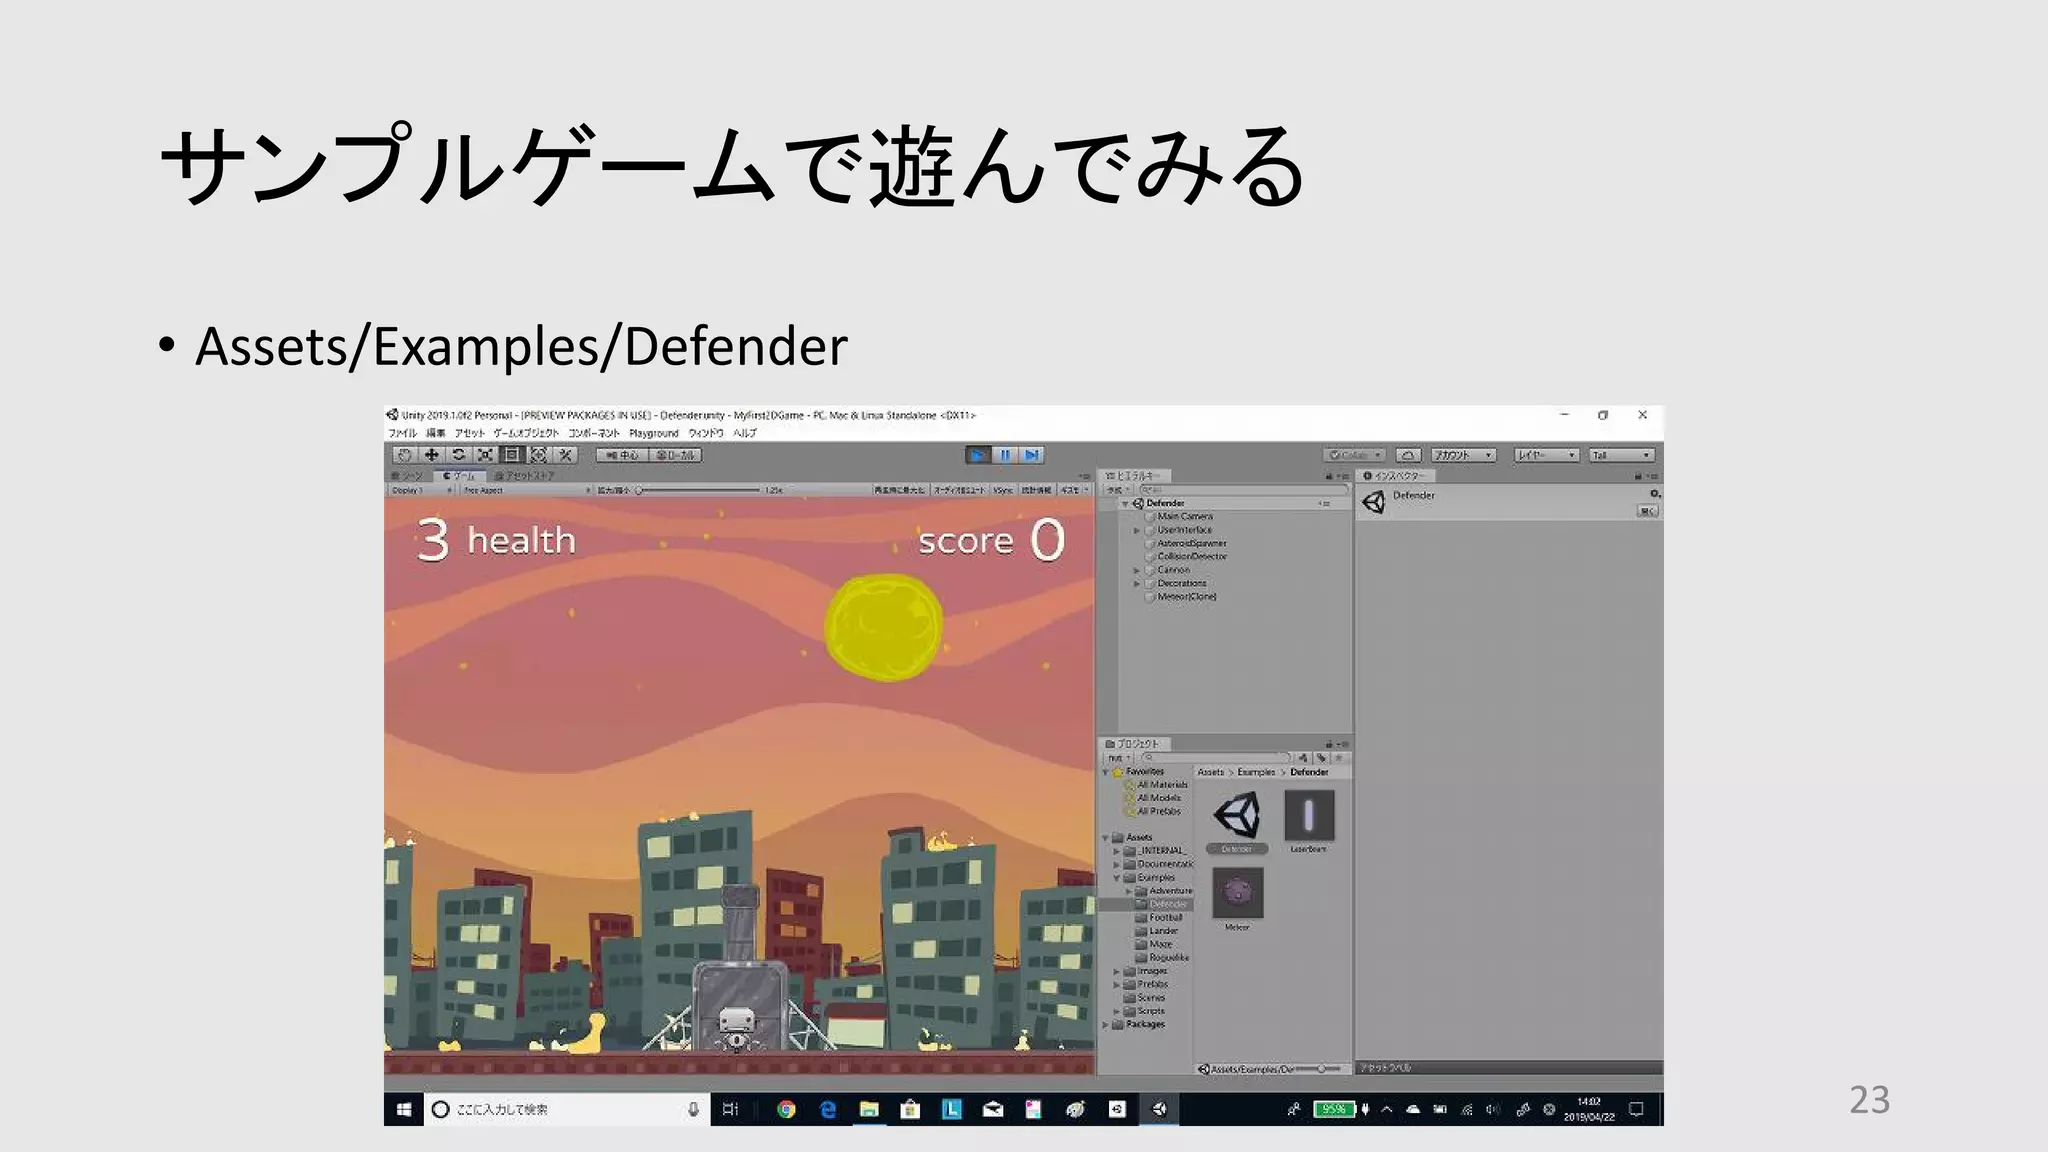Open the アセット (Assets) menu
This screenshot has width=2048, height=1152.
click(469, 433)
